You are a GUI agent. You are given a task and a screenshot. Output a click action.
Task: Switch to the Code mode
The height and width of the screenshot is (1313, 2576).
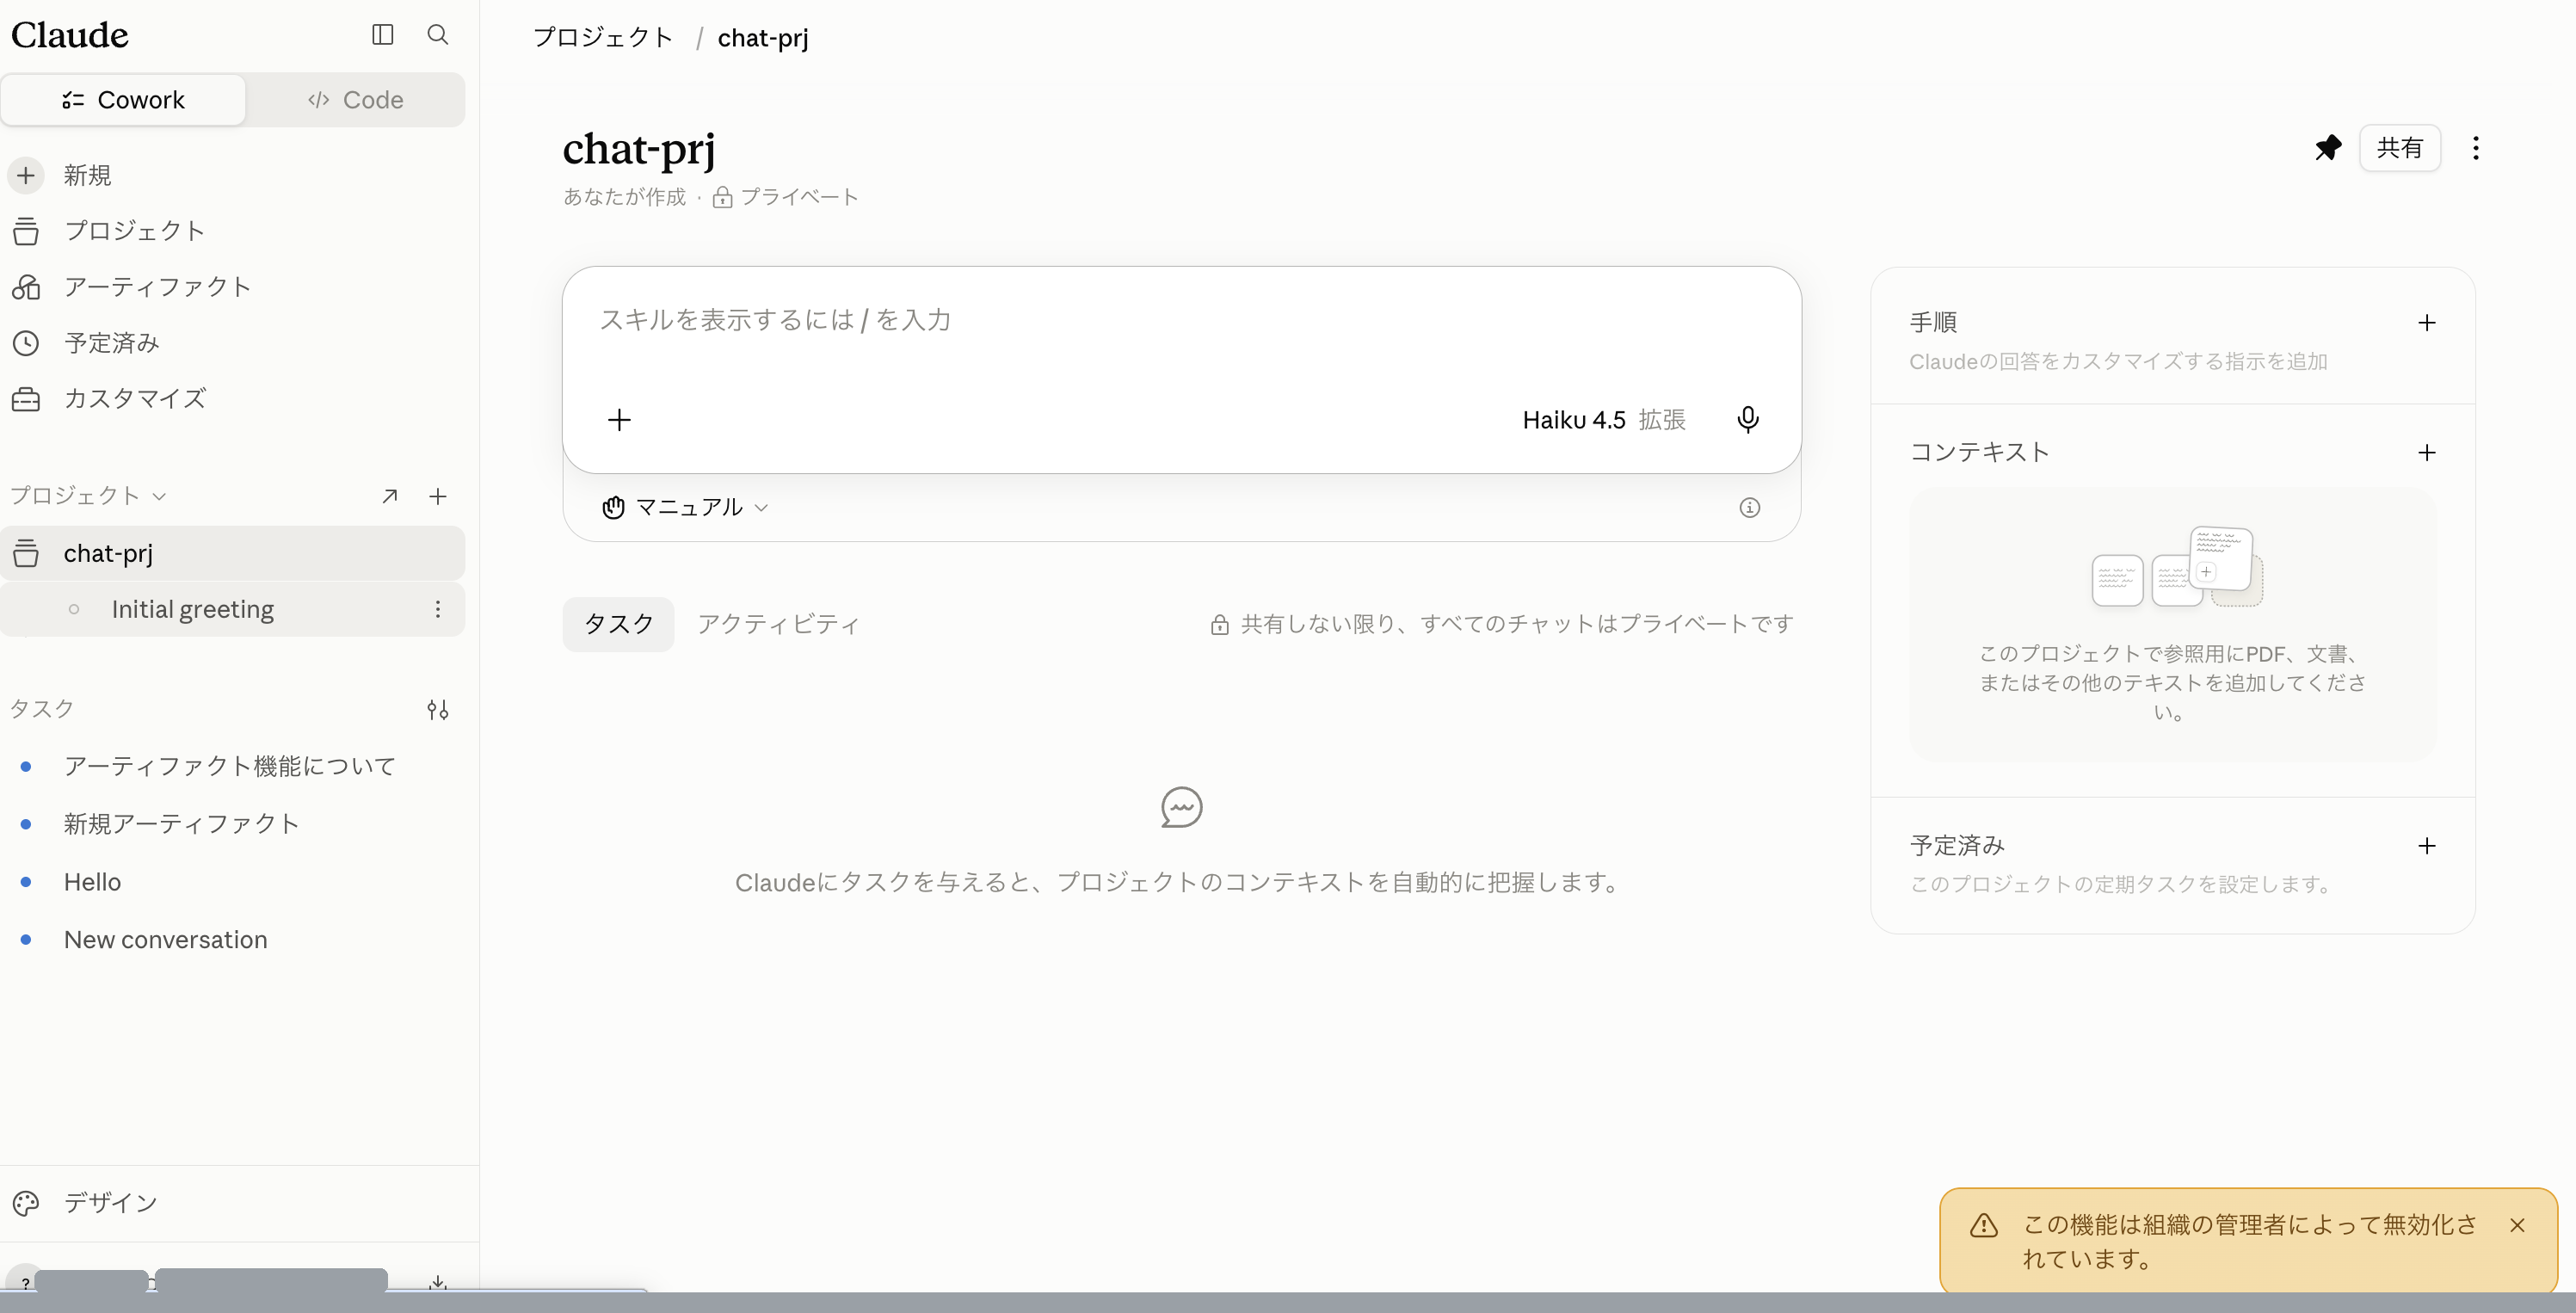click(355, 100)
